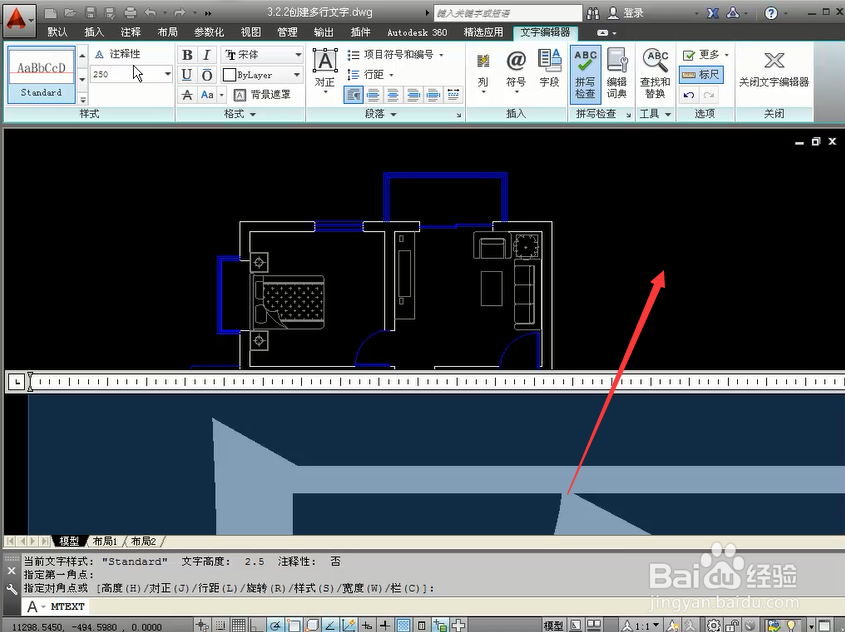Viewport: 845px width, 632px height.
Task: Expand the Format (格式) panel
Action: pyautogui.click(x=240, y=114)
